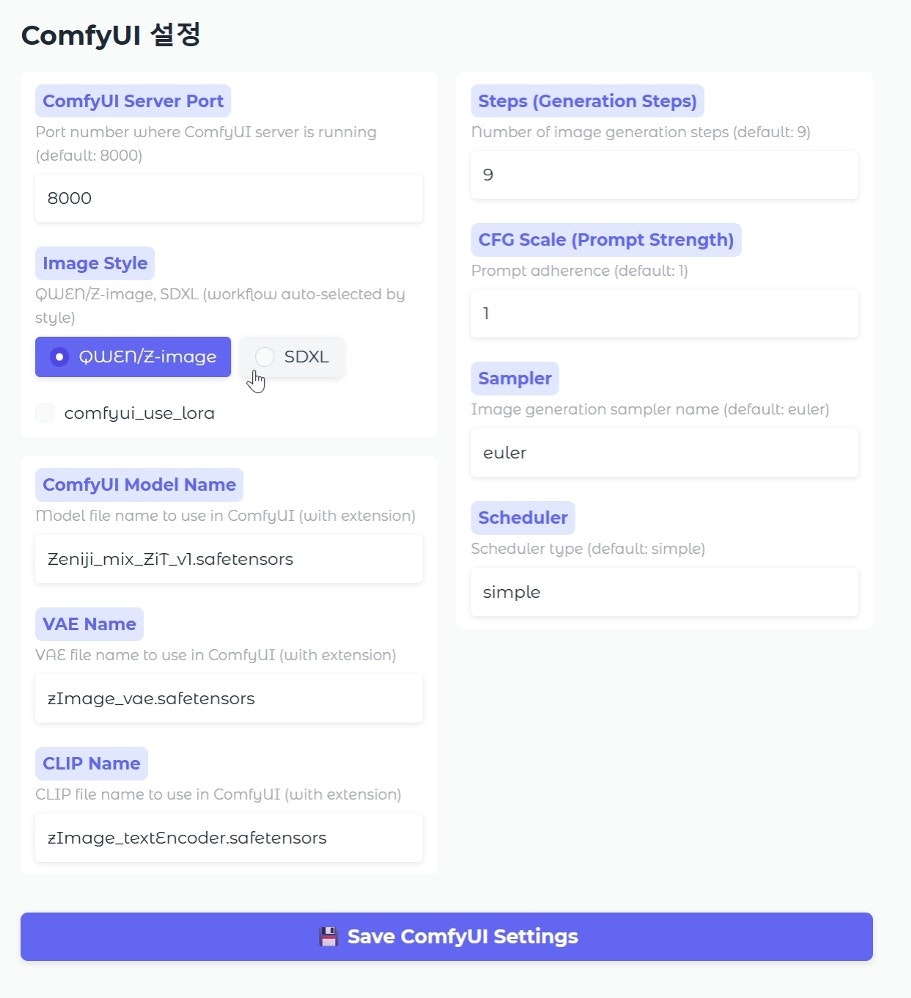Click the port number field showing 8000
Viewport: 911px width, 998px height.
coord(228,198)
